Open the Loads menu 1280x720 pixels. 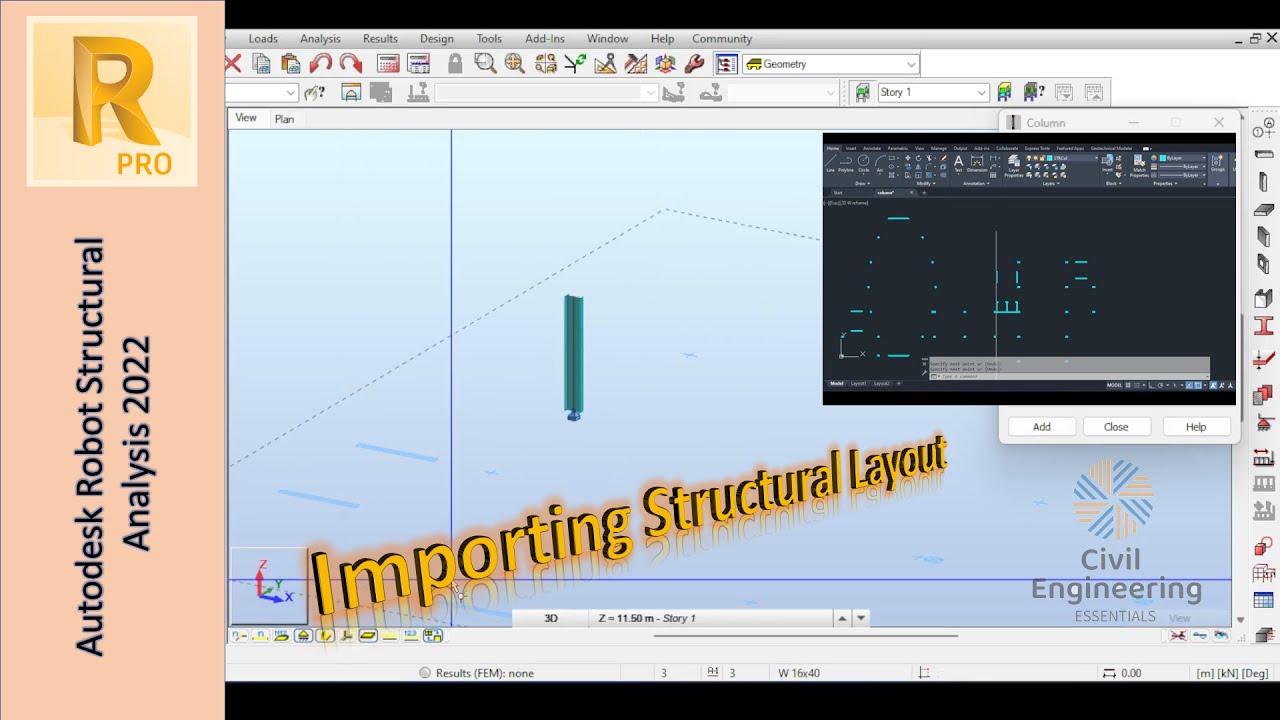[x=263, y=39]
